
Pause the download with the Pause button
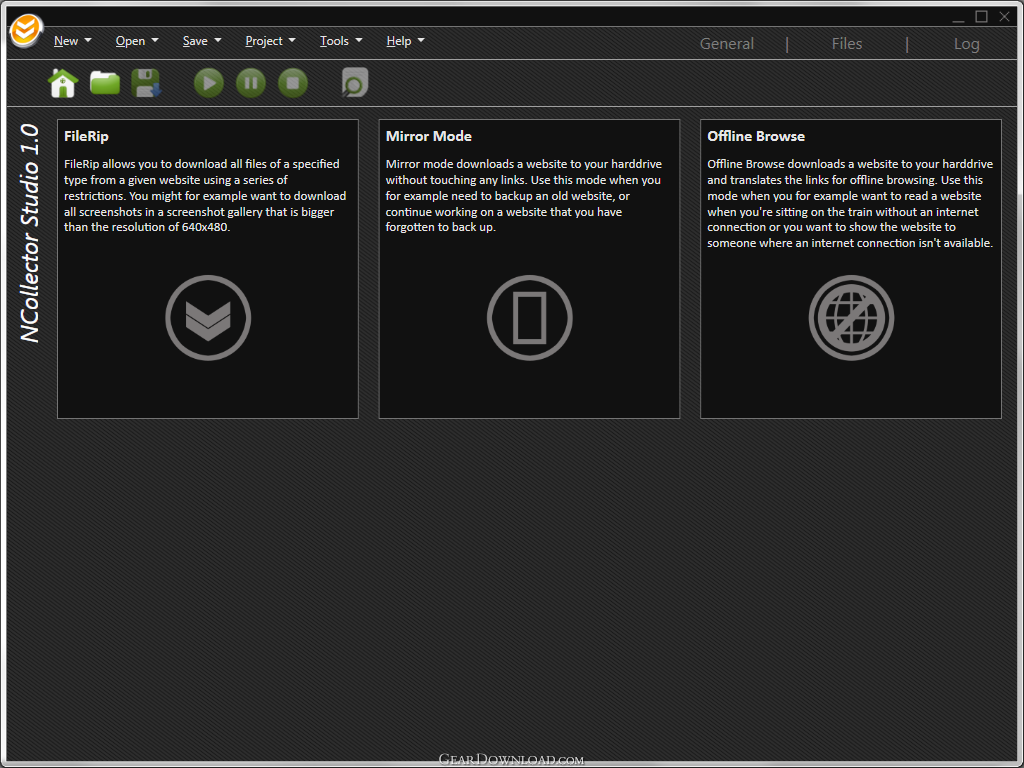[x=251, y=83]
